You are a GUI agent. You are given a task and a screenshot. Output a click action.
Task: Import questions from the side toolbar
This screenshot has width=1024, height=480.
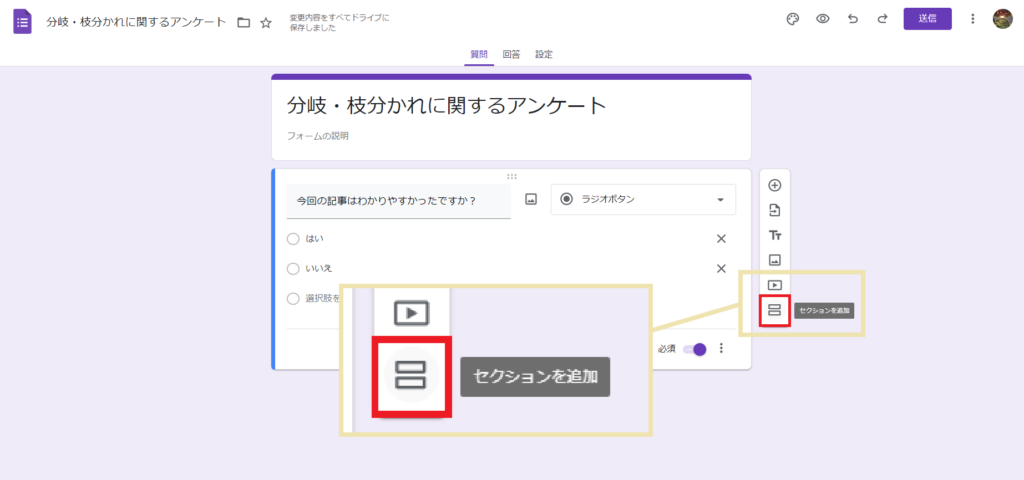pos(775,210)
